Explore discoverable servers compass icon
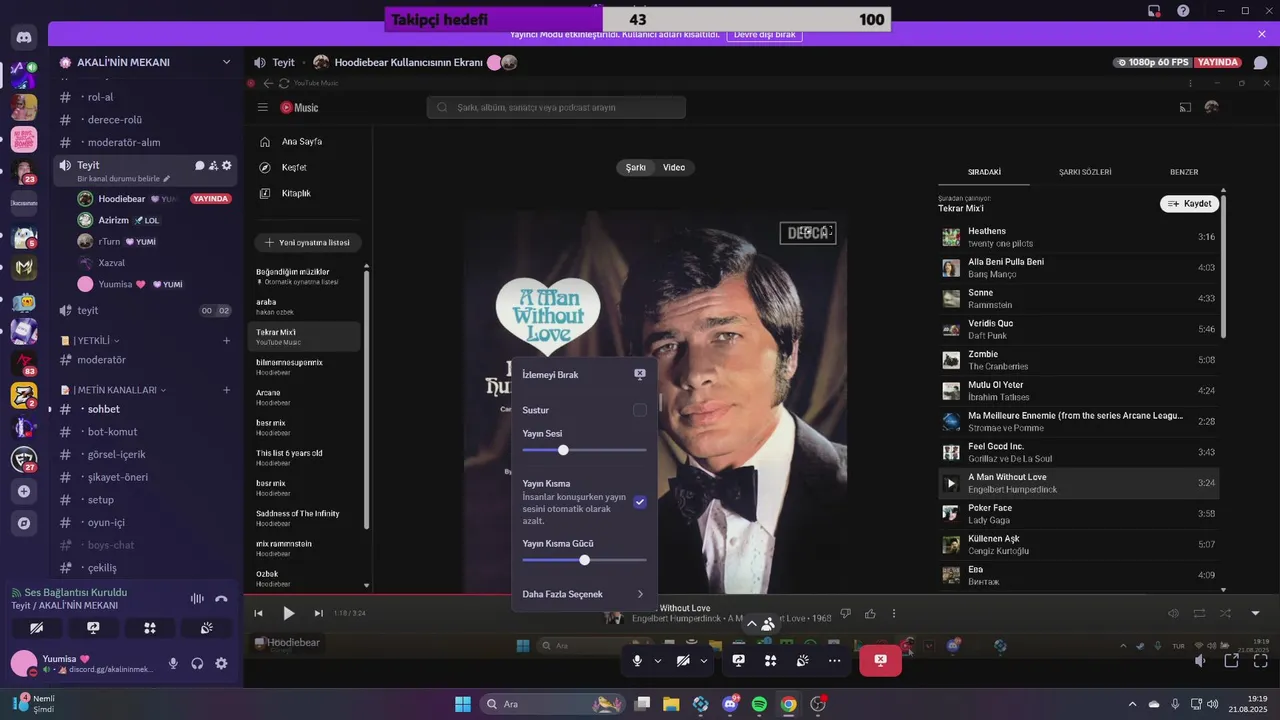The height and width of the screenshot is (720, 1280). 24,523
